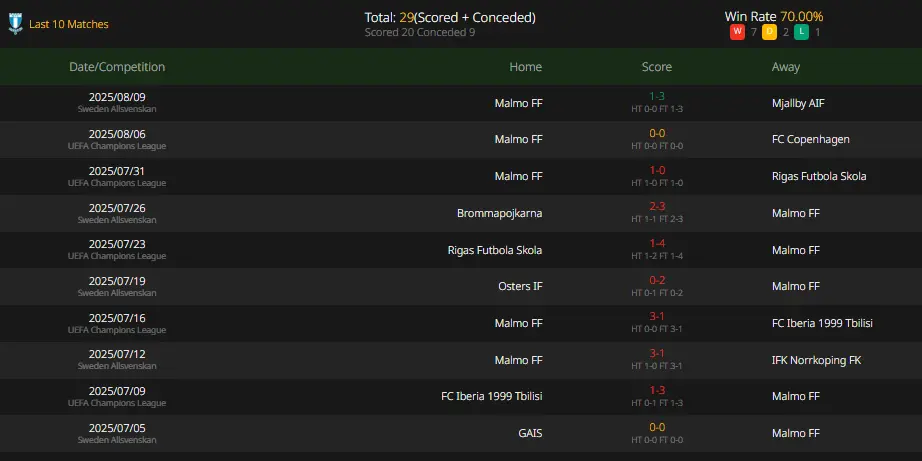Click the red W wins badge
This screenshot has height=461, width=922.
(737, 32)
